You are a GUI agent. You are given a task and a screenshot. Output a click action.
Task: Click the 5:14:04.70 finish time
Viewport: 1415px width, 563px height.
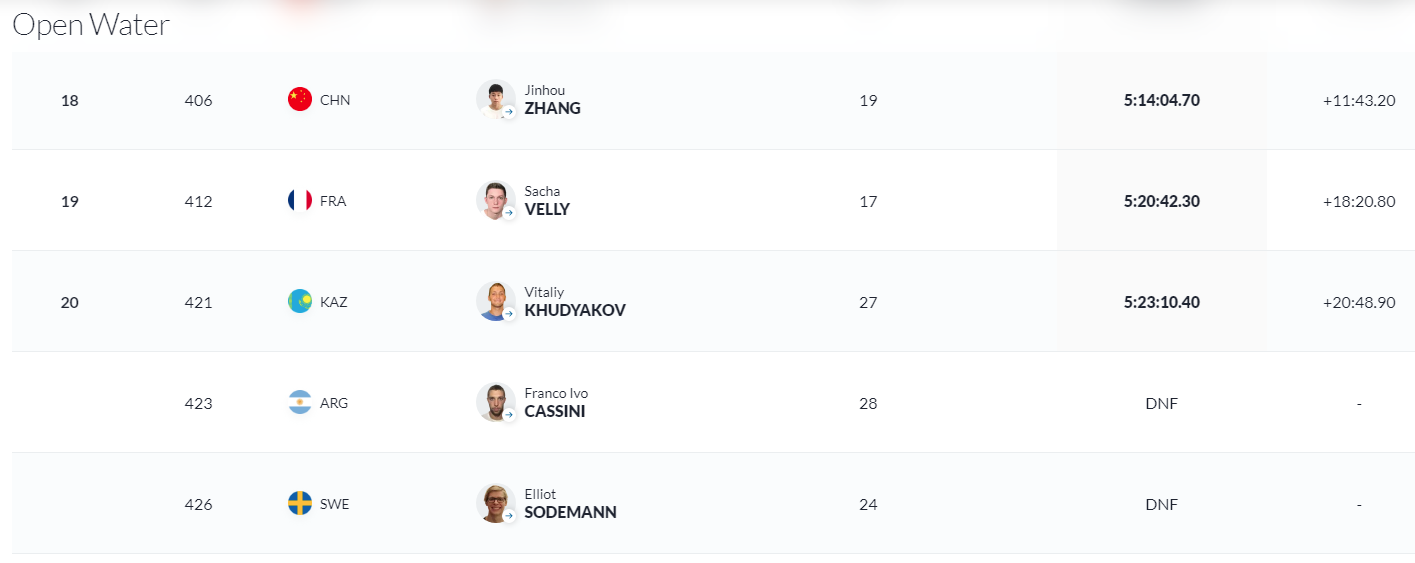pos(1161,100)
